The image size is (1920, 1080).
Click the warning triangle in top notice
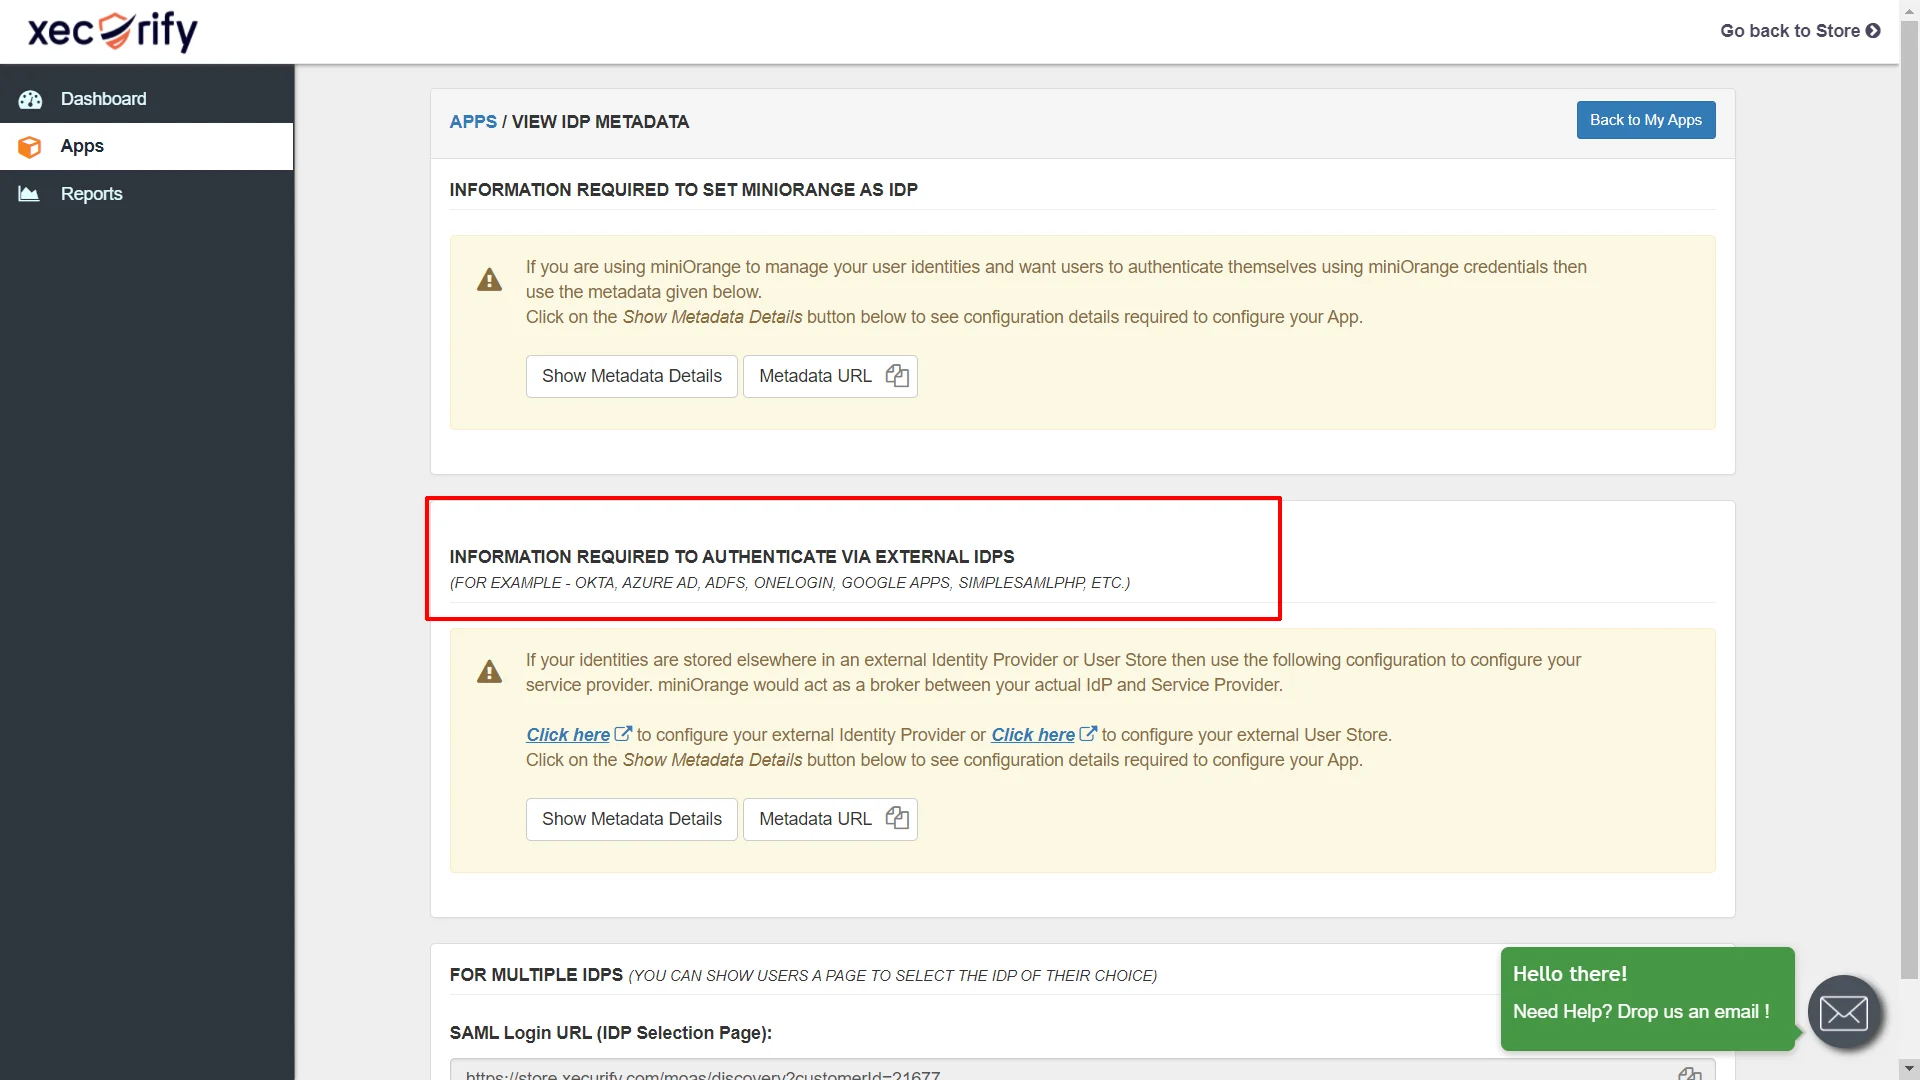488,279
